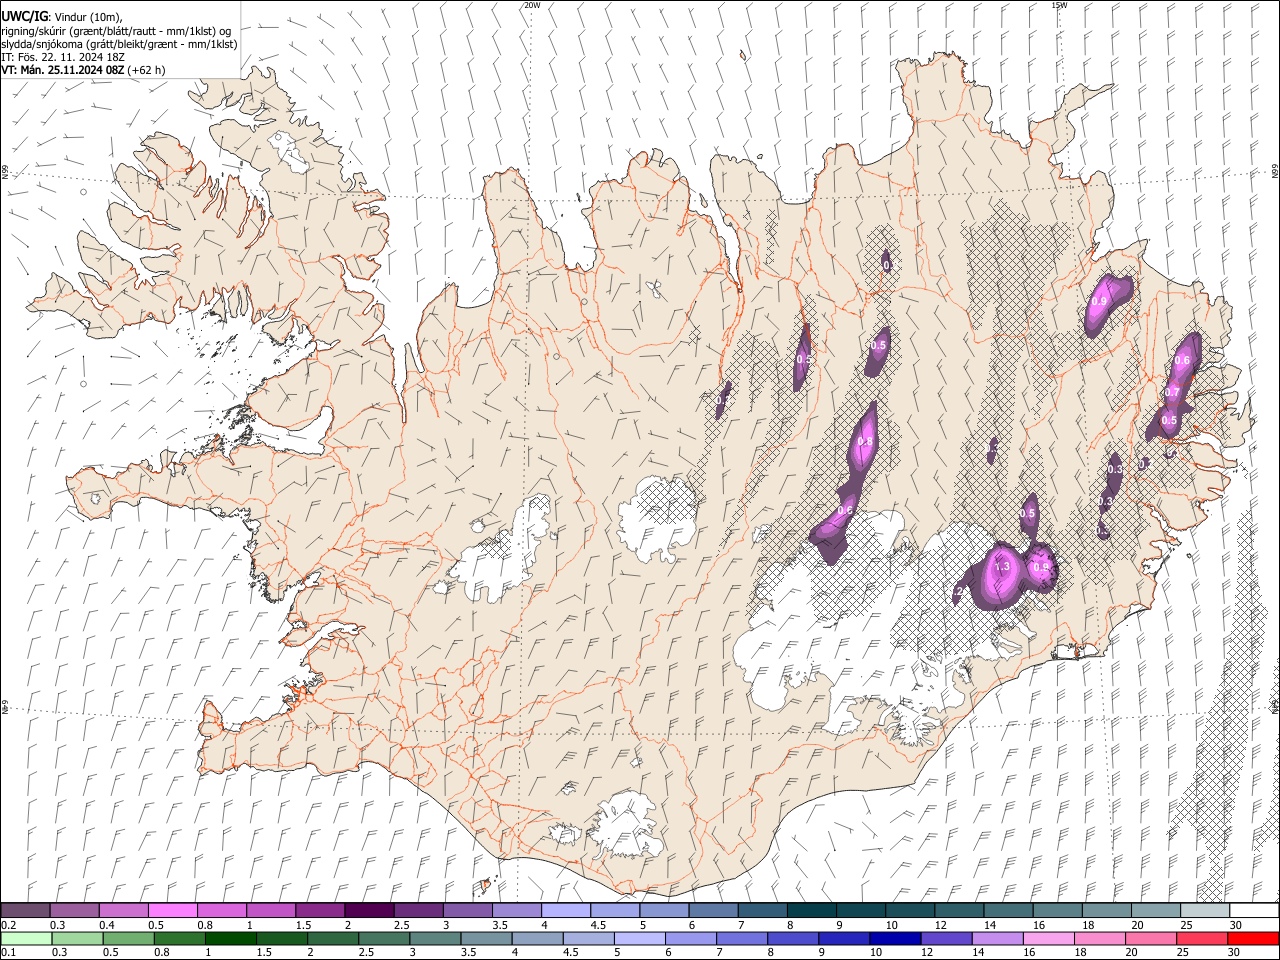This screenshot has width=1280, height=960.
Task: Click the 'slydda/snjókoma' legend description line
Action: pos(118,44)
